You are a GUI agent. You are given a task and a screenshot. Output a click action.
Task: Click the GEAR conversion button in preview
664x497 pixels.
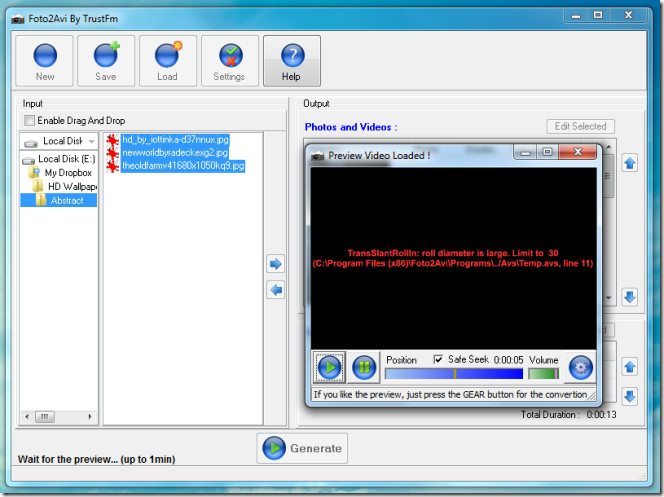click(580, 367)
